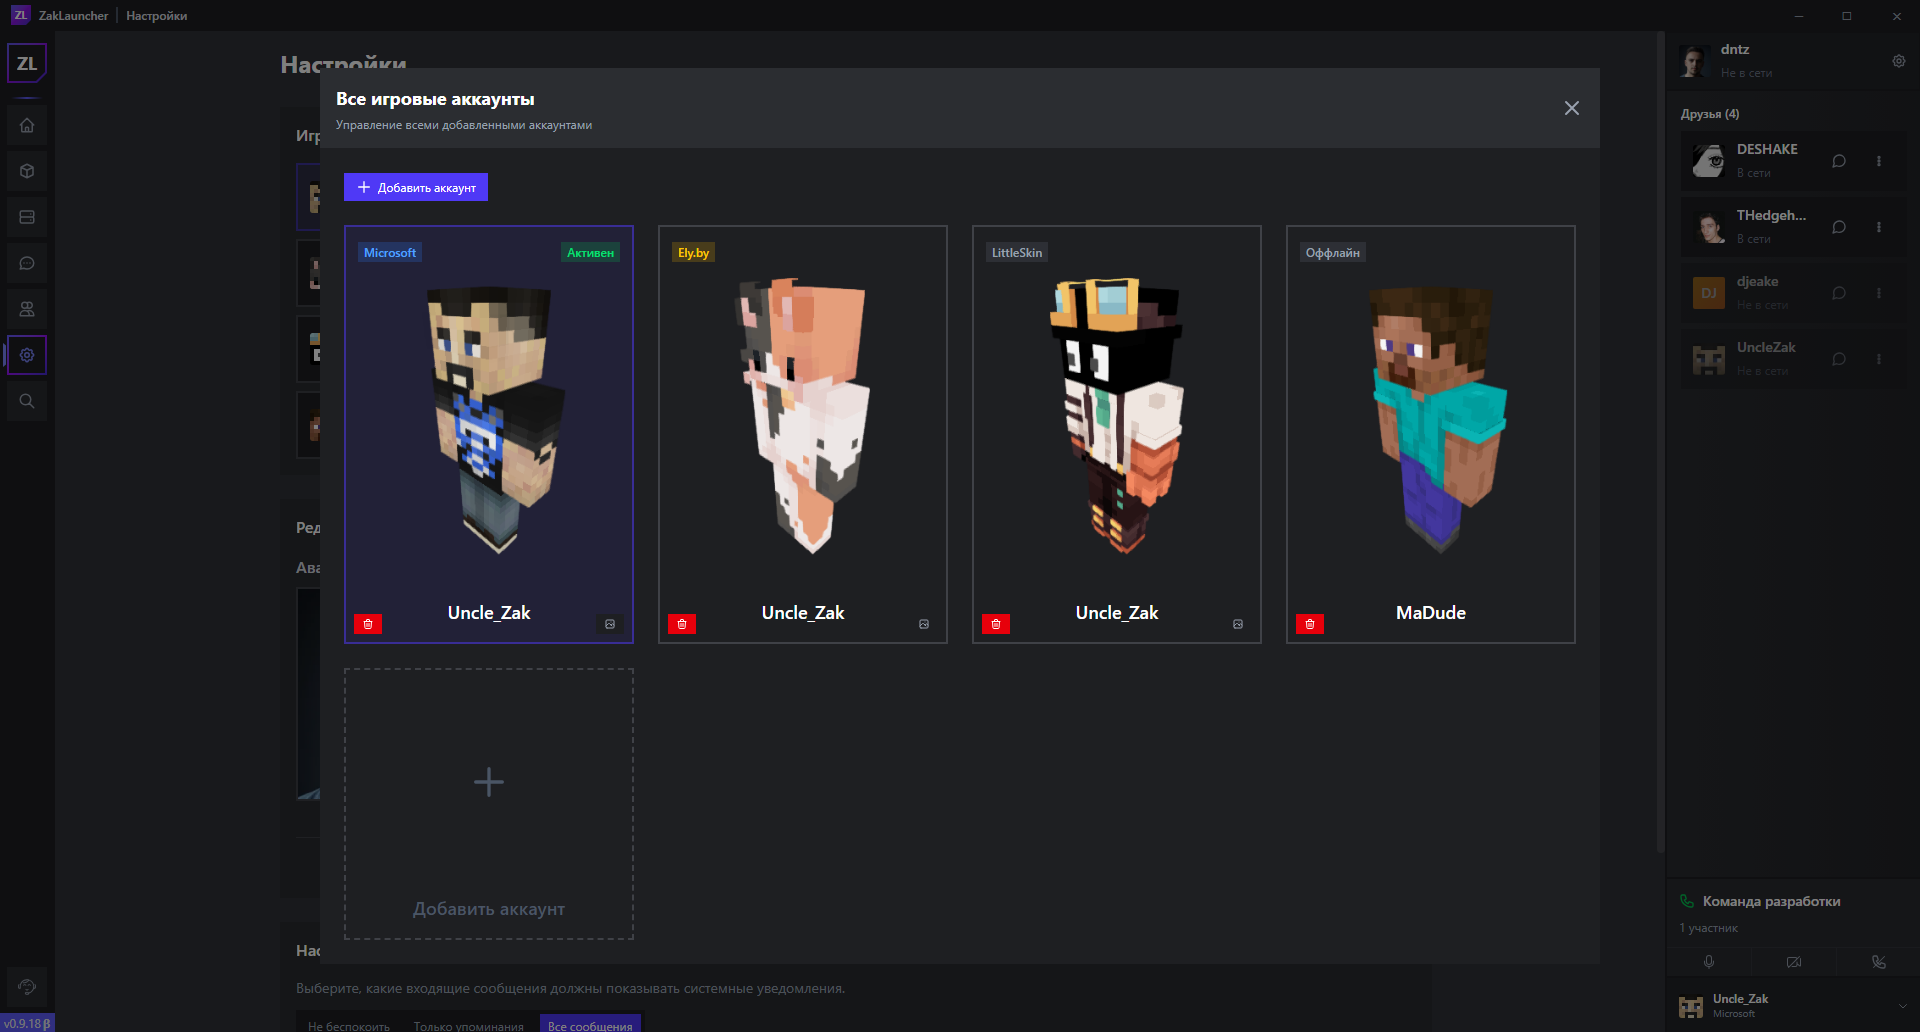
Task: Open Home page in left sidebar
Action: 27,126
